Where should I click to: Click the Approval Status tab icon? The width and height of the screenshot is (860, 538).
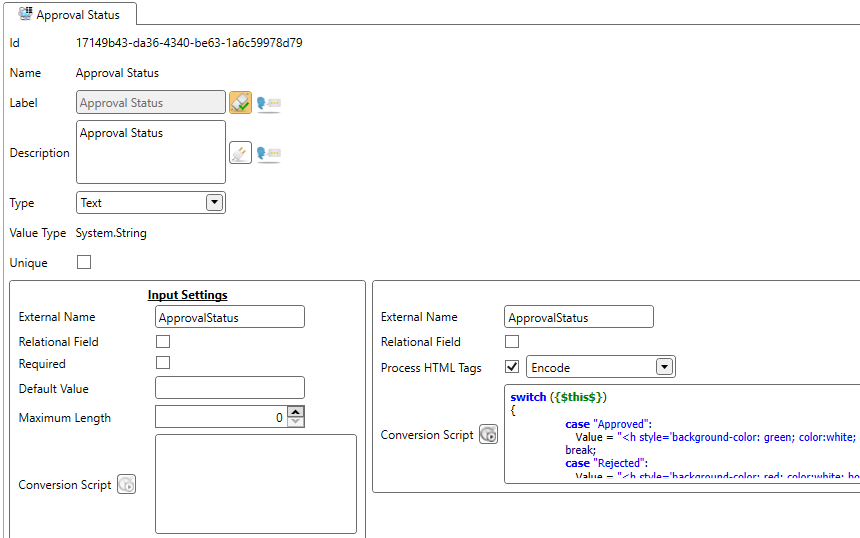tap(25, 14)
